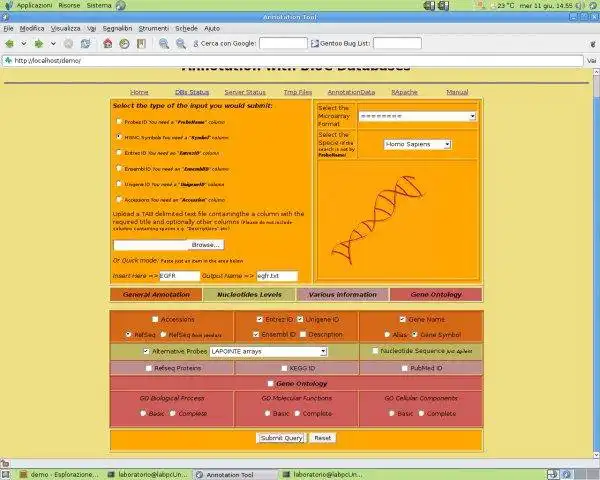Click the Reset button

pyautogui.click(x=323, y=438)
